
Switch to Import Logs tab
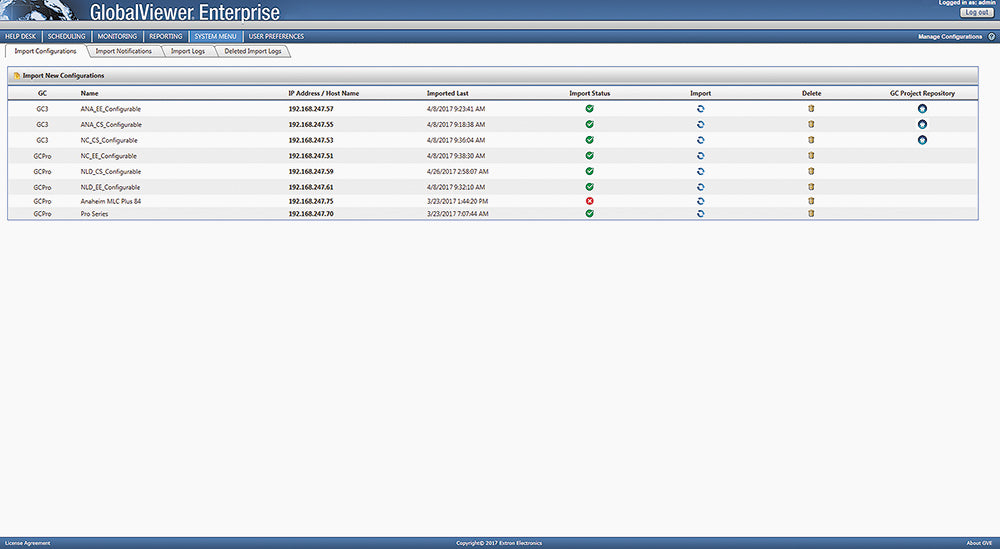188,51
